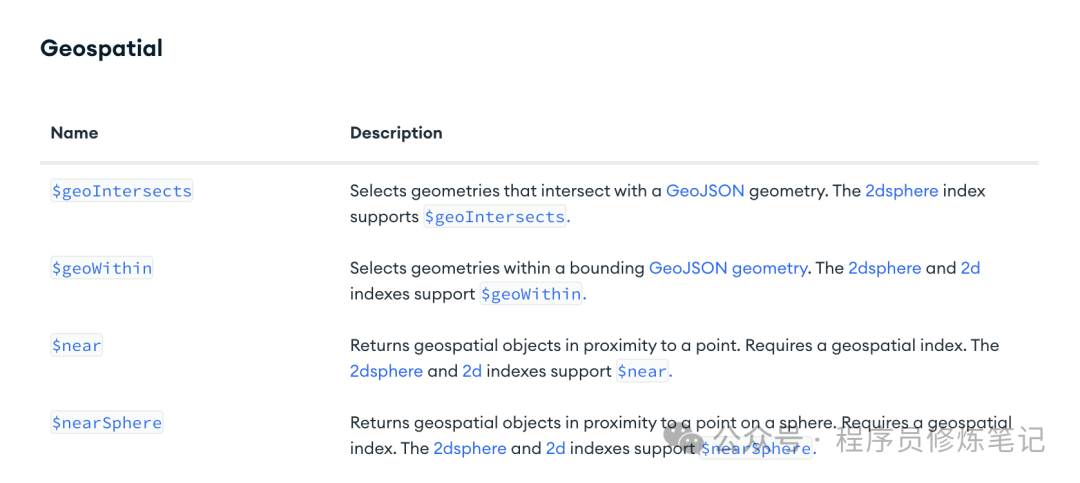Open the 2dsphere link in the $geoIntersects row
Image resolution: width=1080 pixels, height=483 pixels.
pyautogui.click(x=902, y=190)
